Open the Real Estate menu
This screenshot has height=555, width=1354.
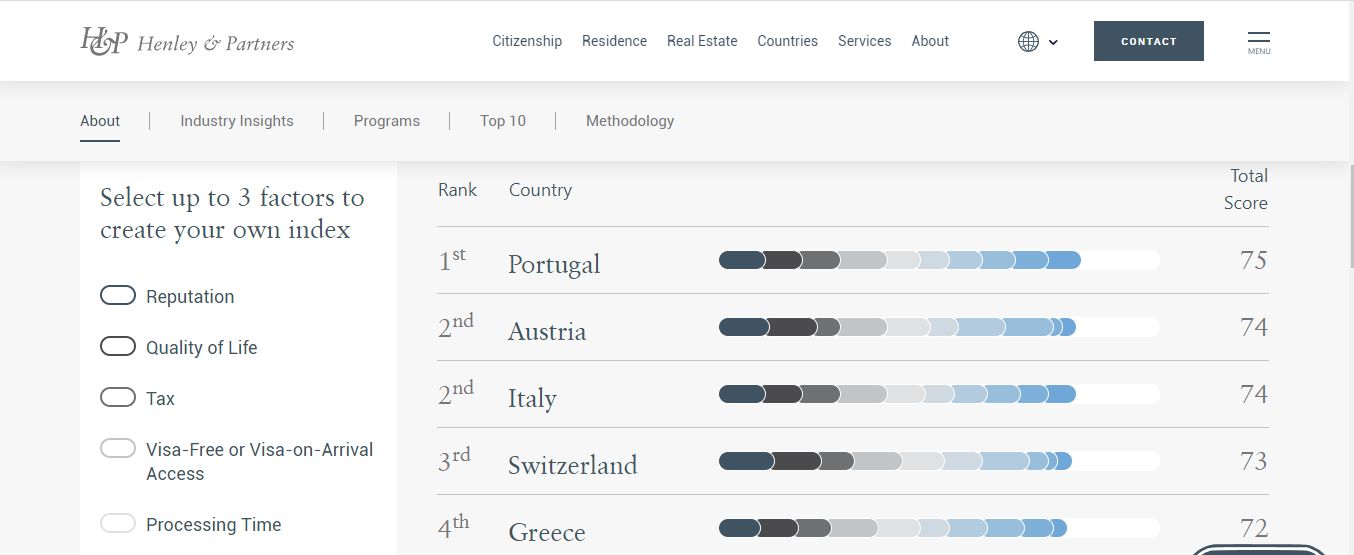click(x=702, y=41)
